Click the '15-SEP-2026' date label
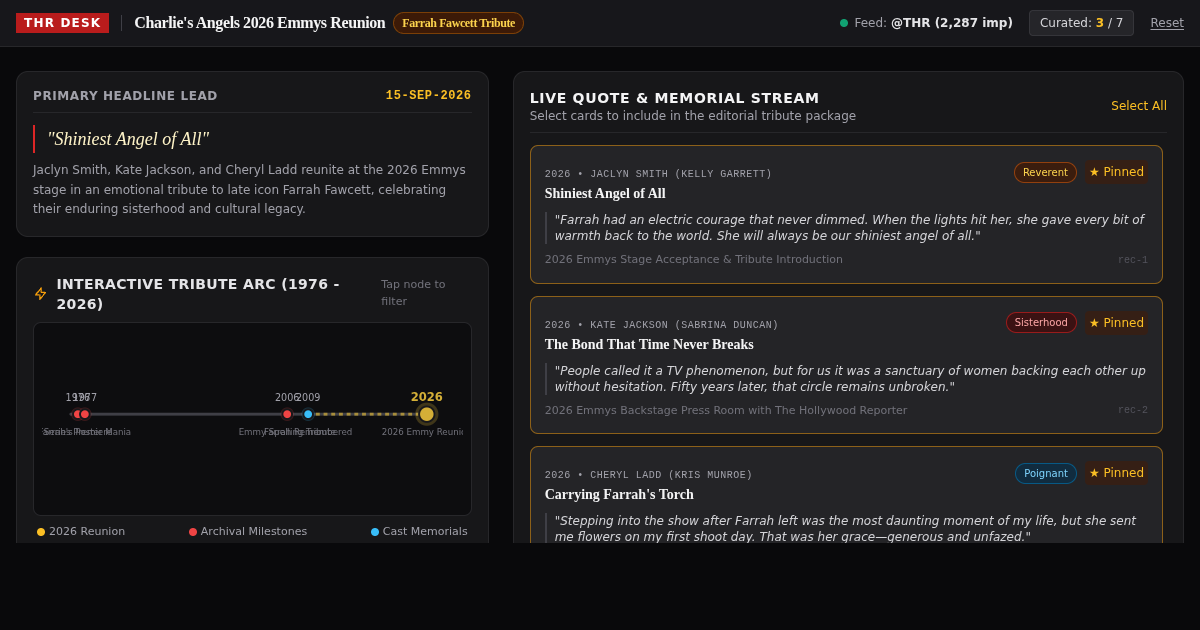The height and width of the screenshot is (630, 1200). point(428,96)
